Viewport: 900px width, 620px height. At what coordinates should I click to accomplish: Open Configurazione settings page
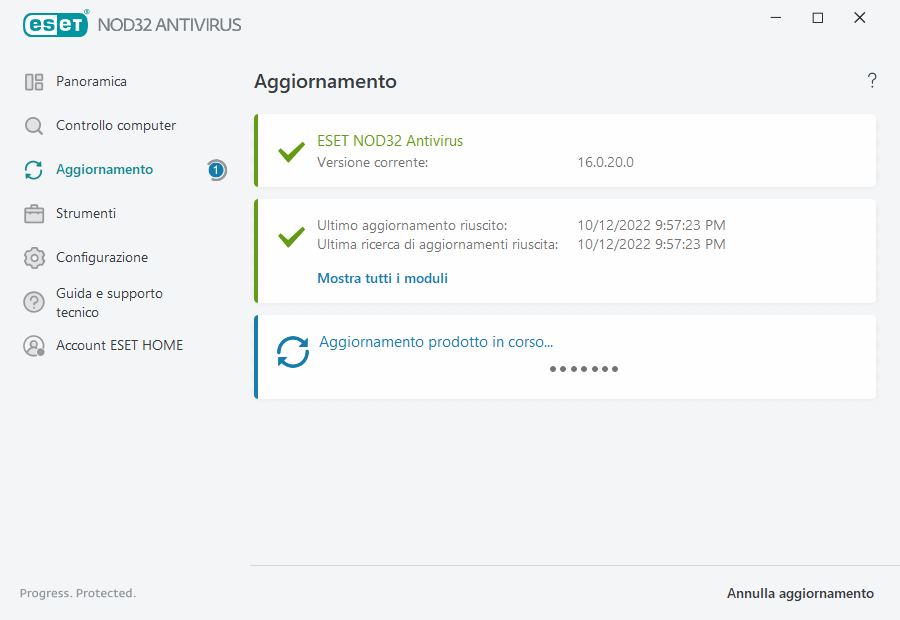pos(102,258)
